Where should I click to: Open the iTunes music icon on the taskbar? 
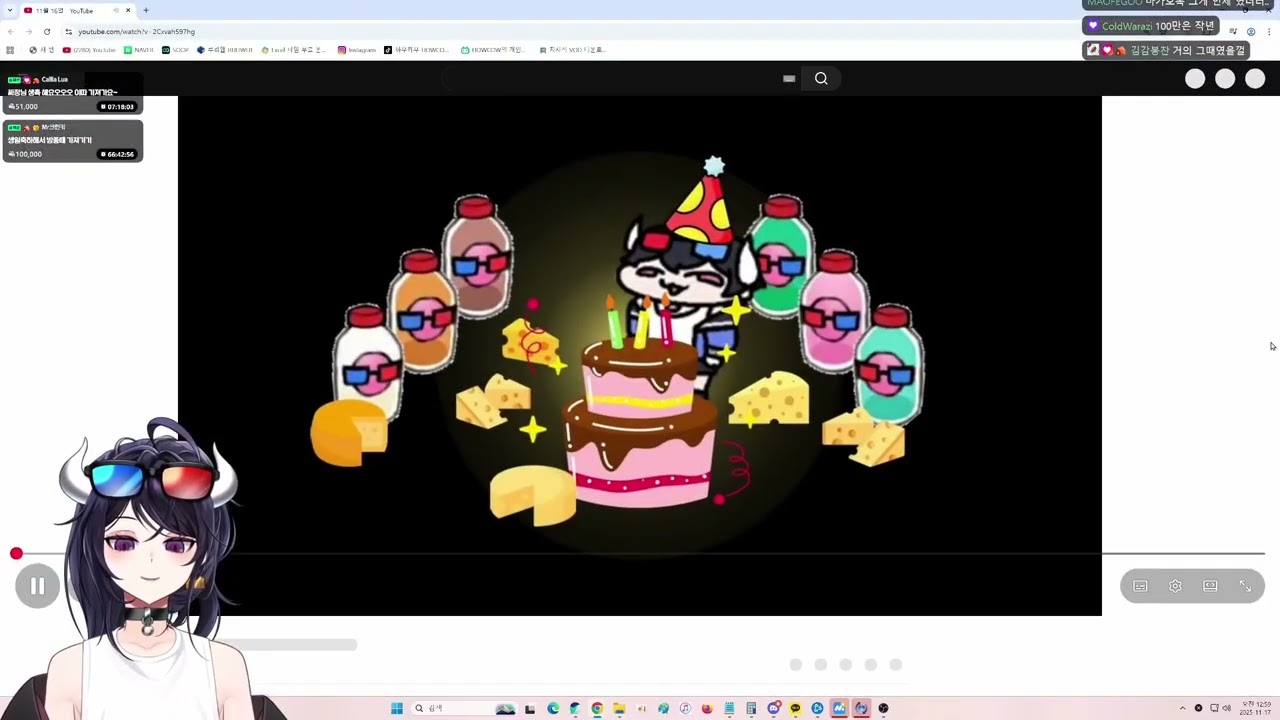pos(685,708)
